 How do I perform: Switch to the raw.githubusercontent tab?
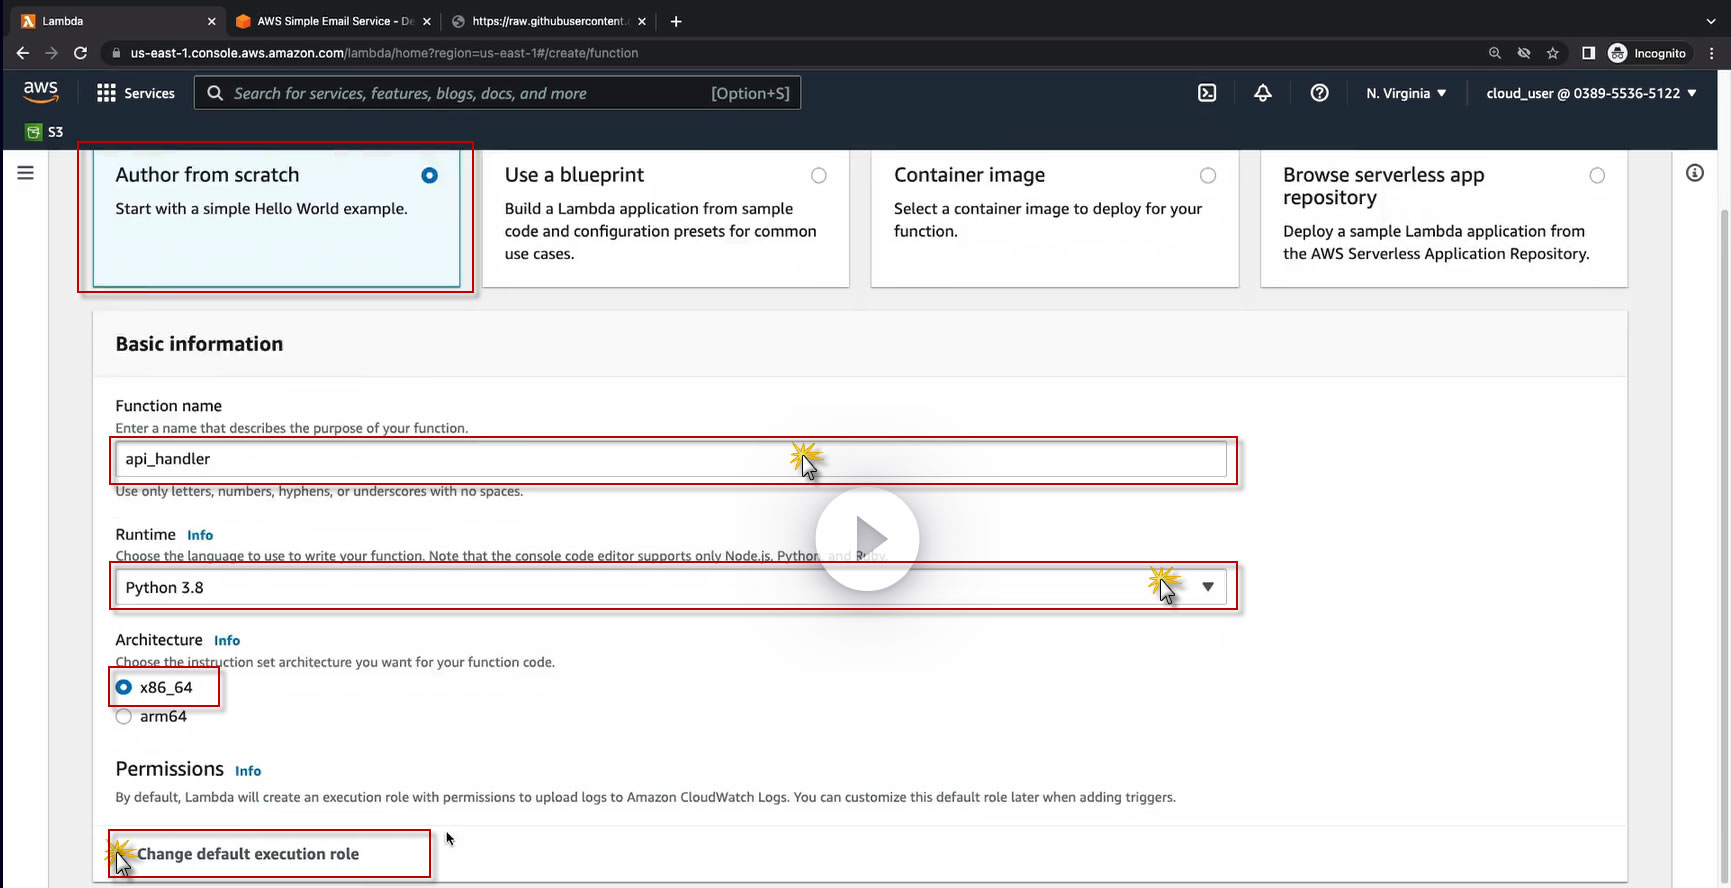click(x=549, y=21)
